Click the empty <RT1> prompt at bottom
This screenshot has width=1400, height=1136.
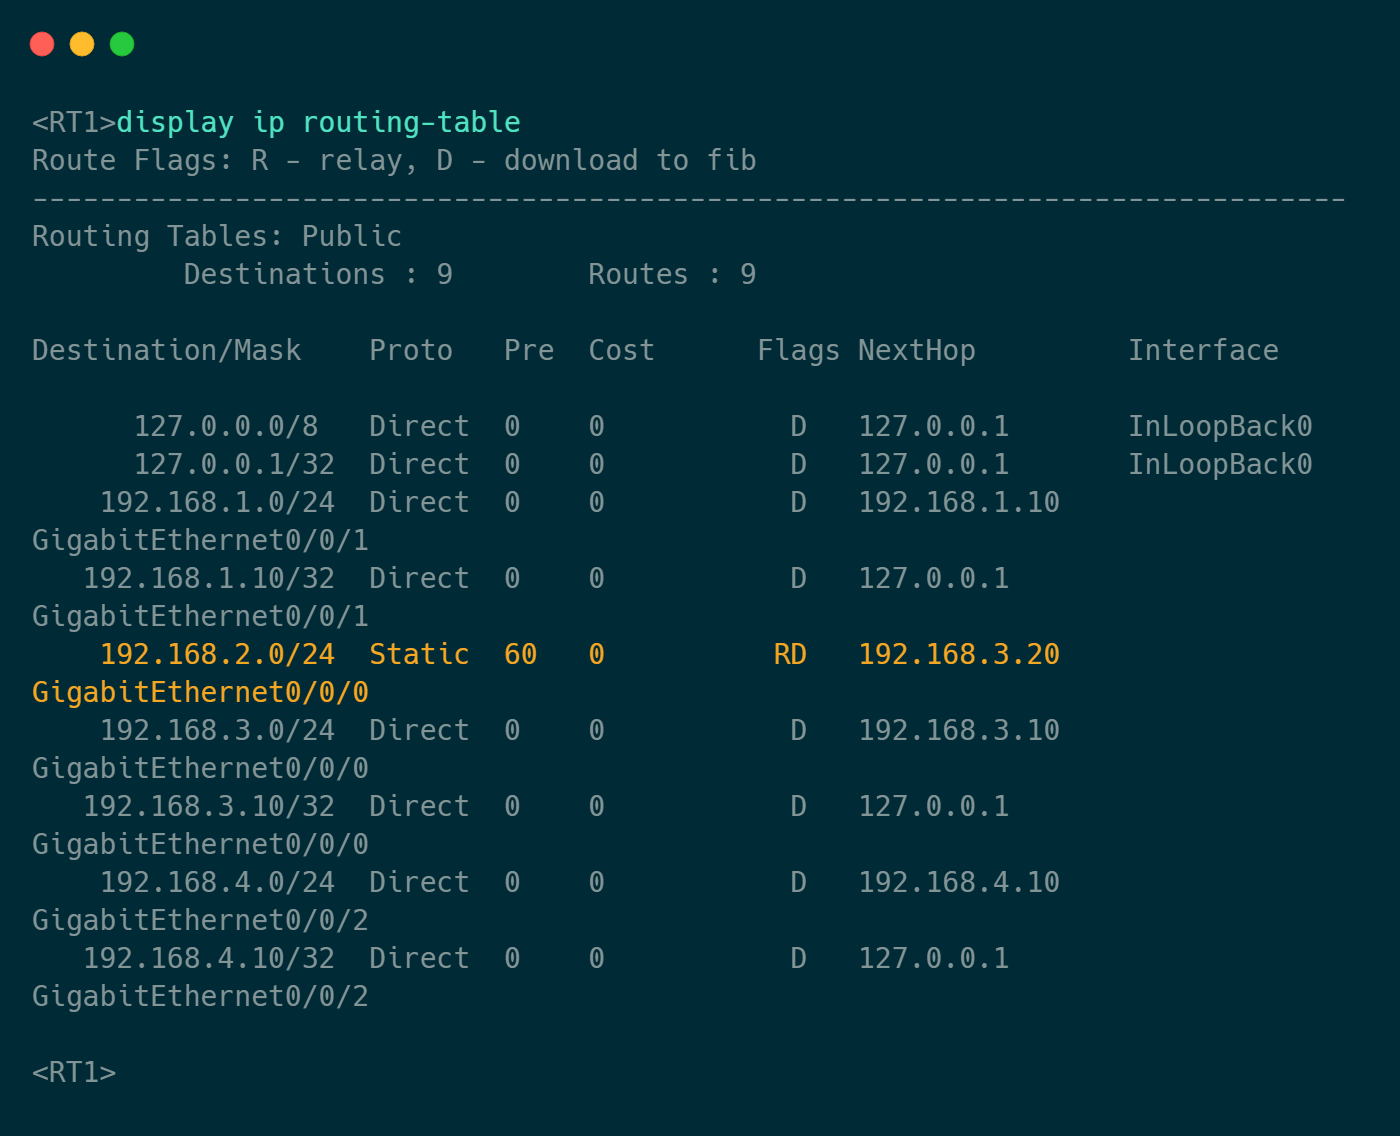74,1072
